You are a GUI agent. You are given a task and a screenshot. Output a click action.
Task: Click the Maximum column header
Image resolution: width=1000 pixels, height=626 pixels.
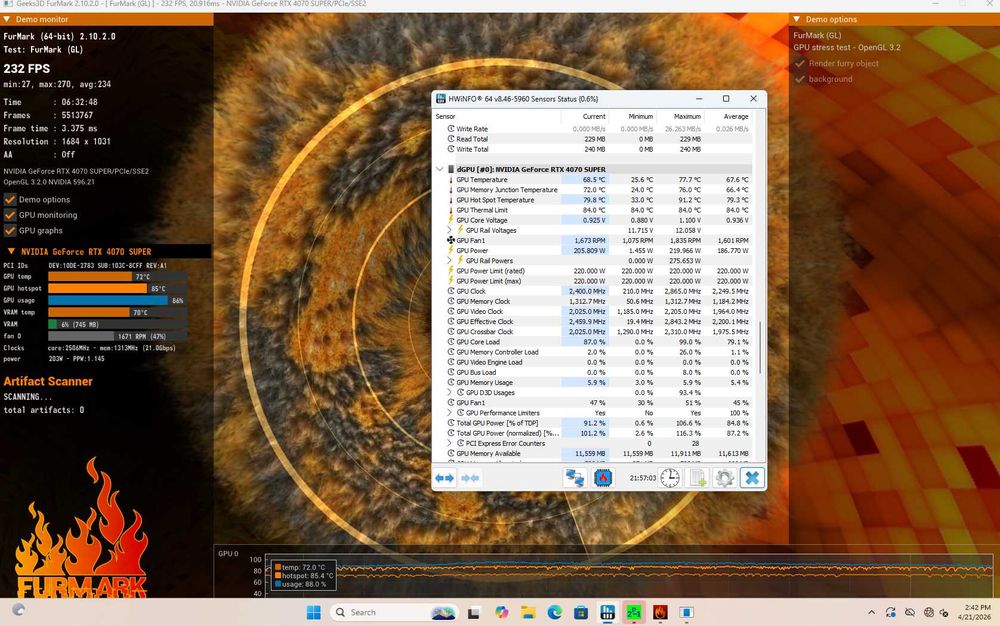point(680,117)
